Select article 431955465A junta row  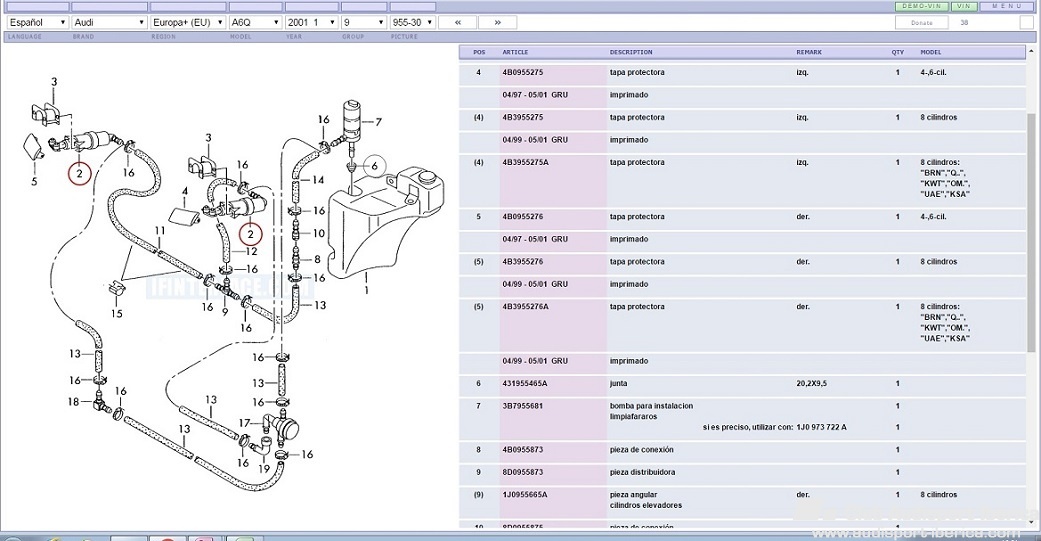[525, 384]
